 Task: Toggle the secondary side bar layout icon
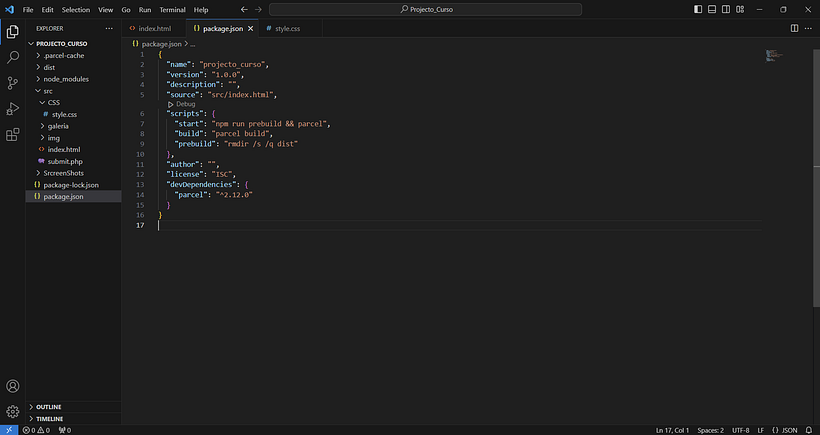726,9
